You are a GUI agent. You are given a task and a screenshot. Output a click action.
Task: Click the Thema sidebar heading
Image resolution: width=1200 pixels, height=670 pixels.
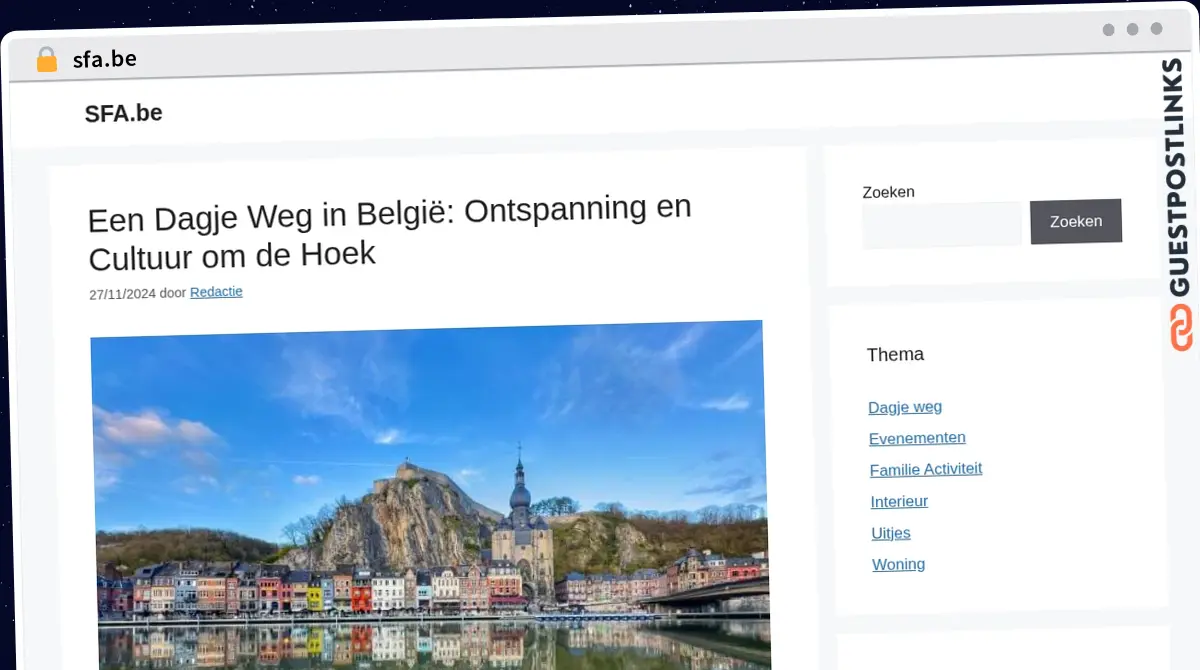coord(895,354)
